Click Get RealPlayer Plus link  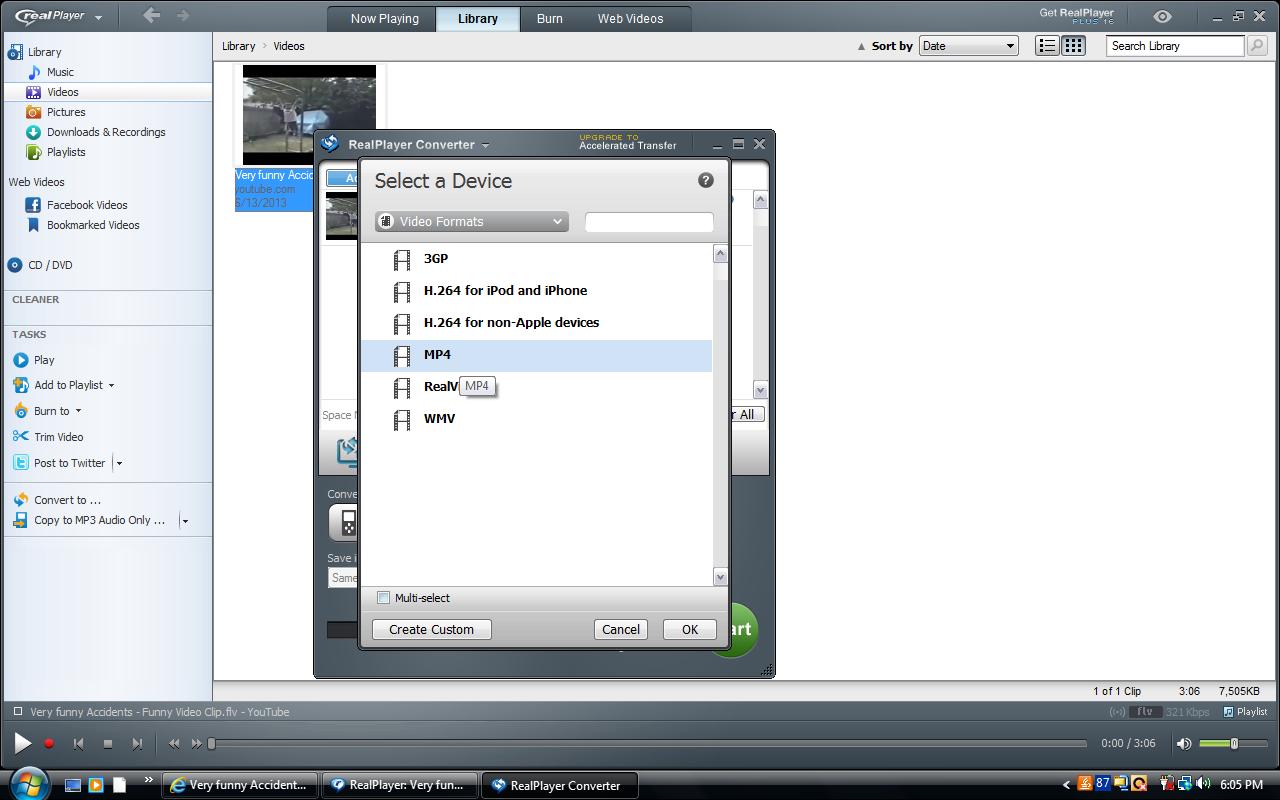pos(1076,15)
